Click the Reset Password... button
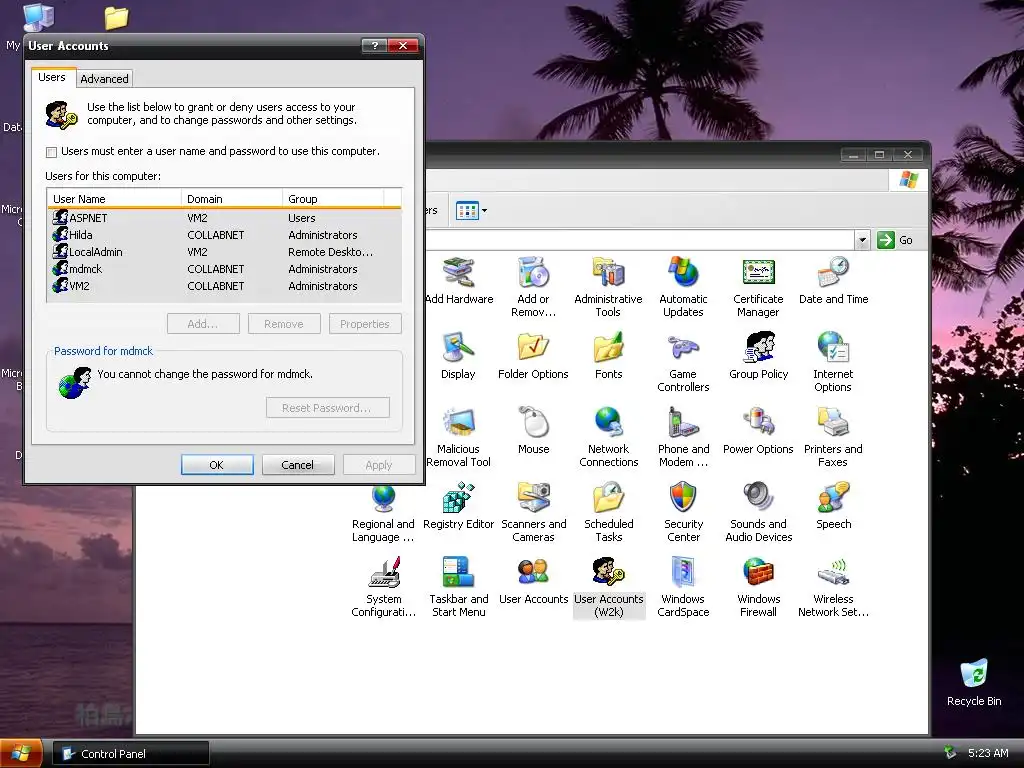The height and width of the screenshot is (768, 1024). coord(328,408)
